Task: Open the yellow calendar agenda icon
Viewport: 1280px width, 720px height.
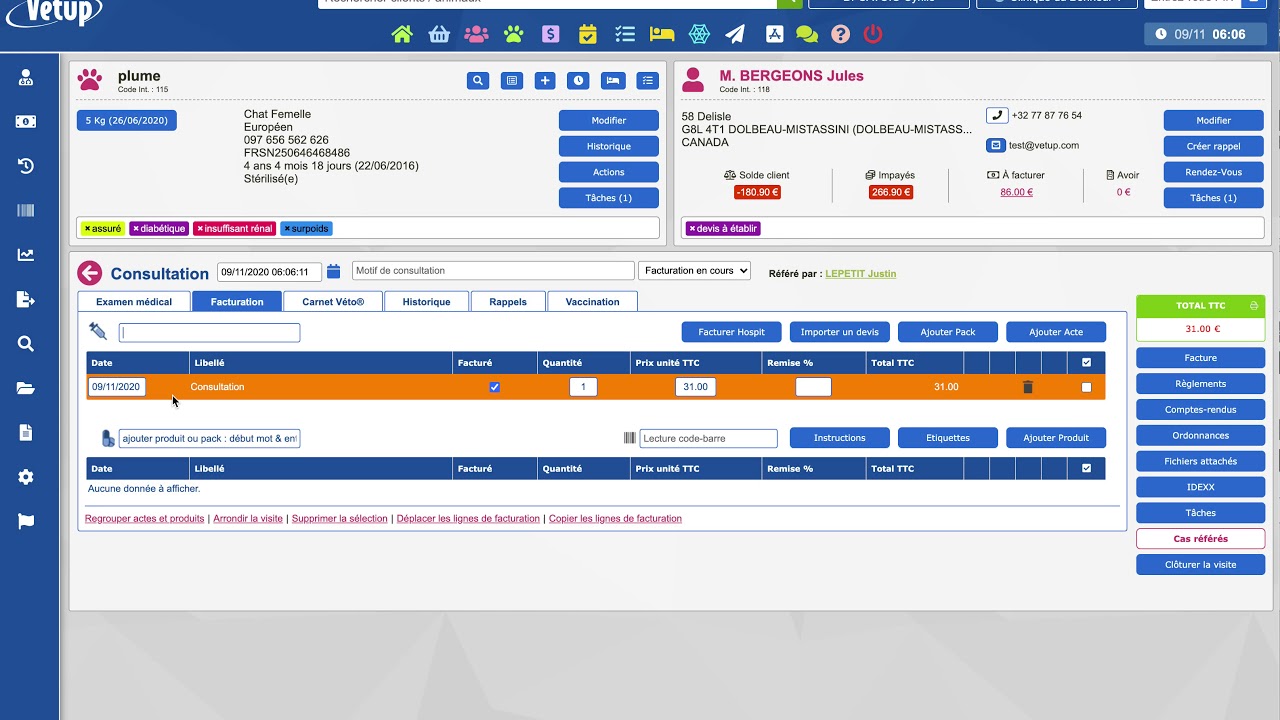Action: 588,34
